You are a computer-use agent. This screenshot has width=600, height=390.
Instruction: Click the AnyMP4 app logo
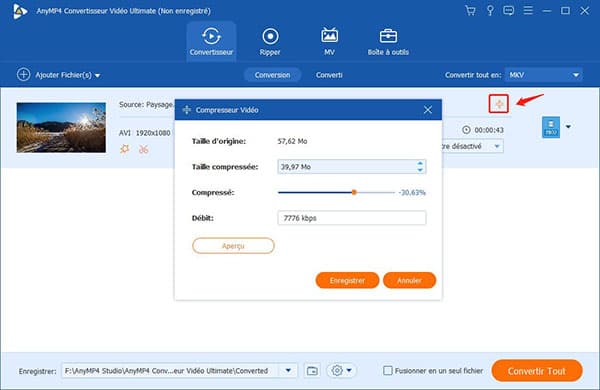(x=20, y=11)
